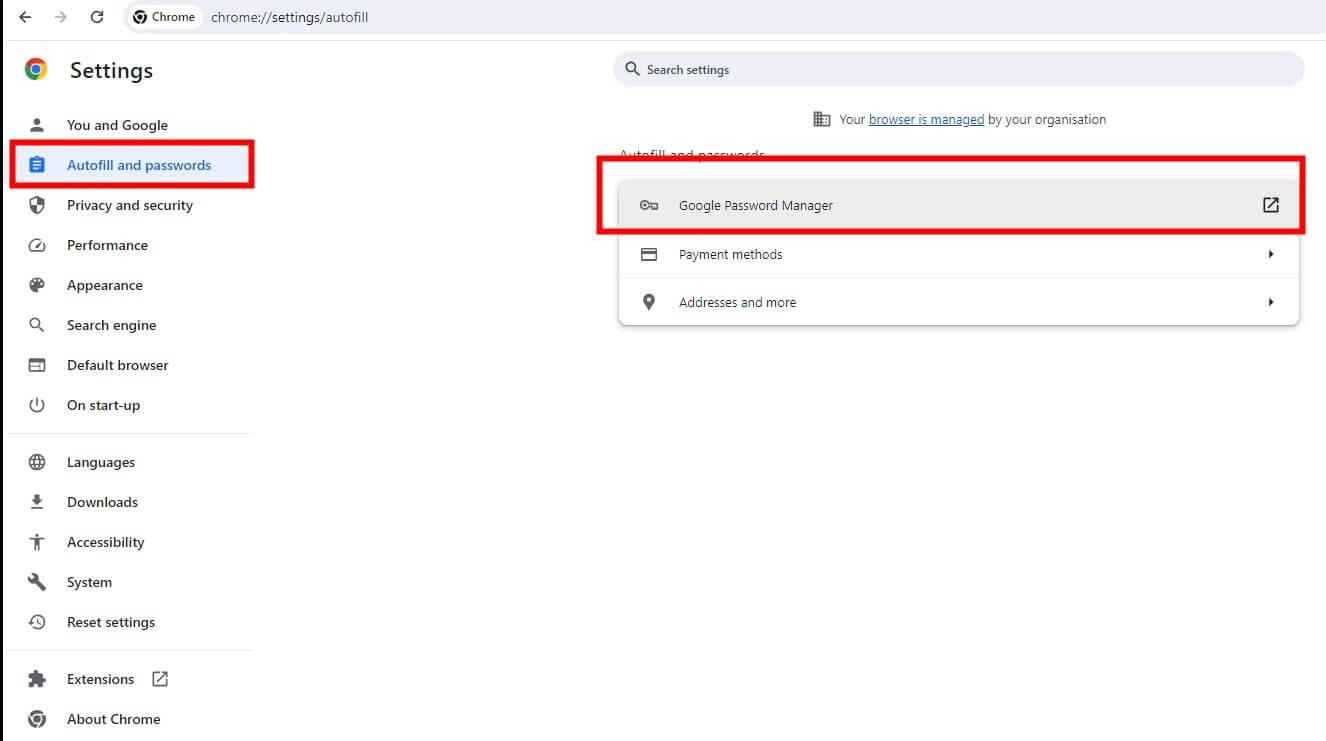The width and height of the screenshot is (1326, 741).
Task: Click the location pin icon for Addresses
Action: pos(649,302)
